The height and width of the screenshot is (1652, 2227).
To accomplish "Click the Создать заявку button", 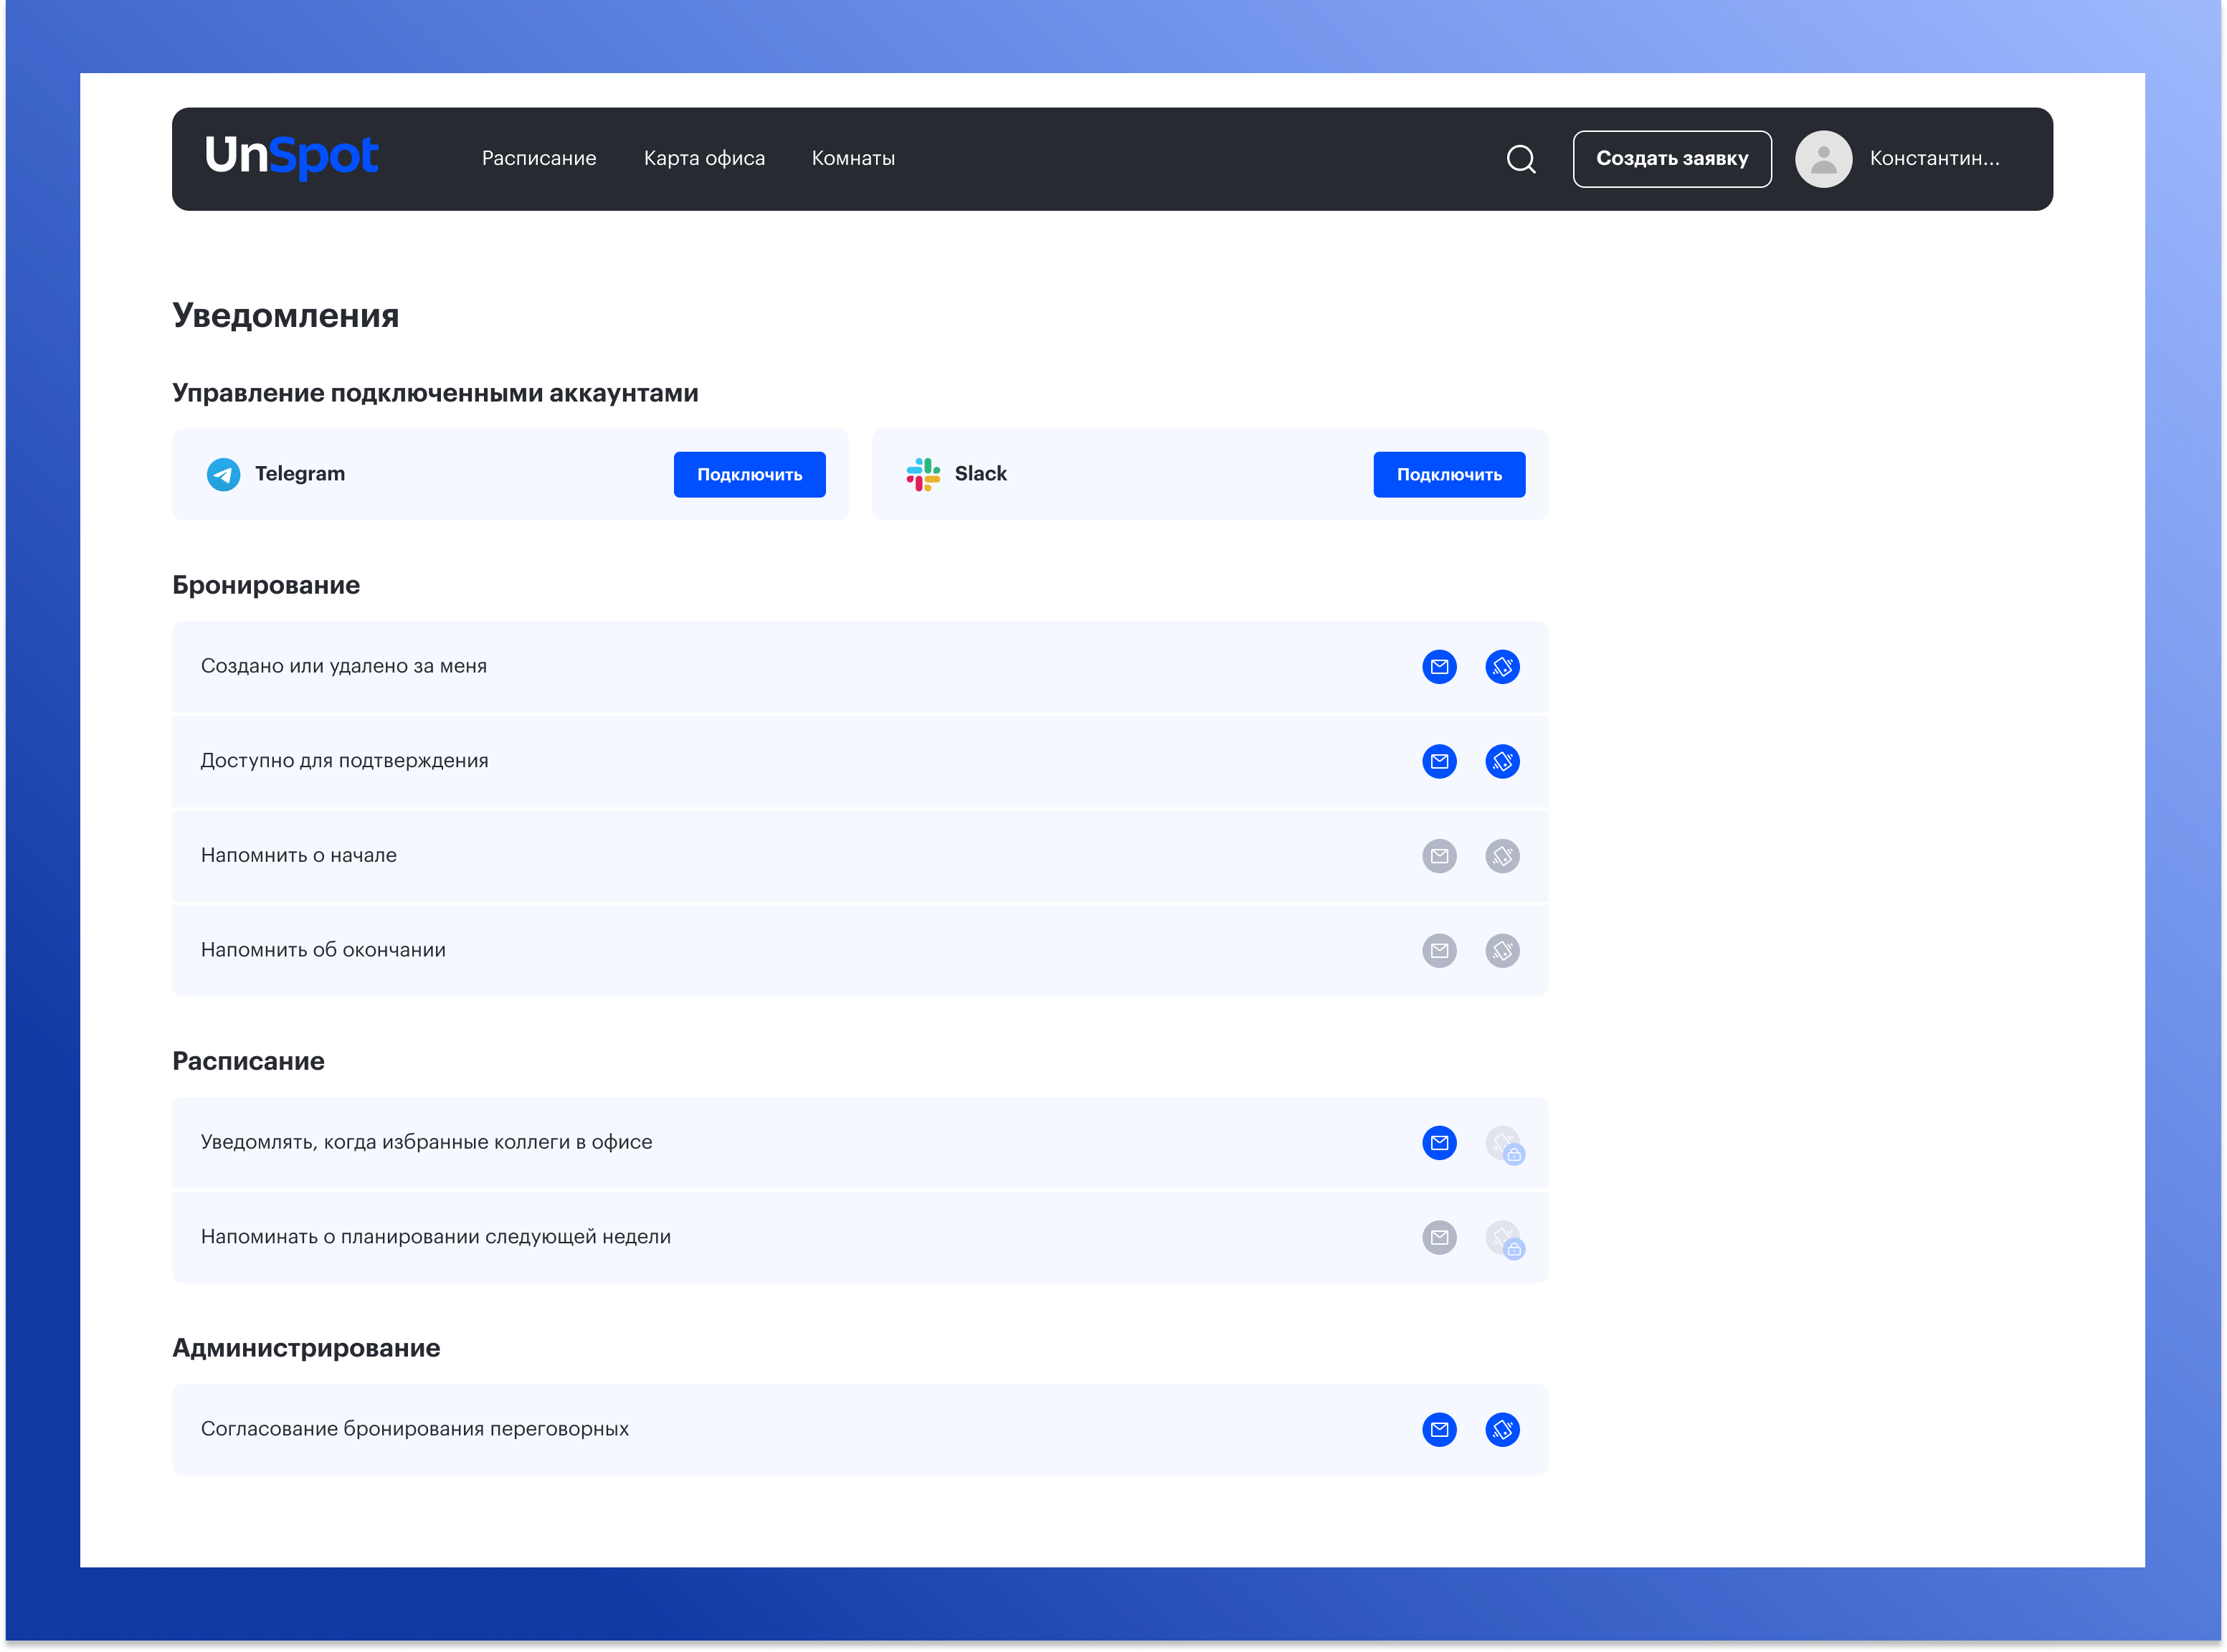I will click(1671, 159).
